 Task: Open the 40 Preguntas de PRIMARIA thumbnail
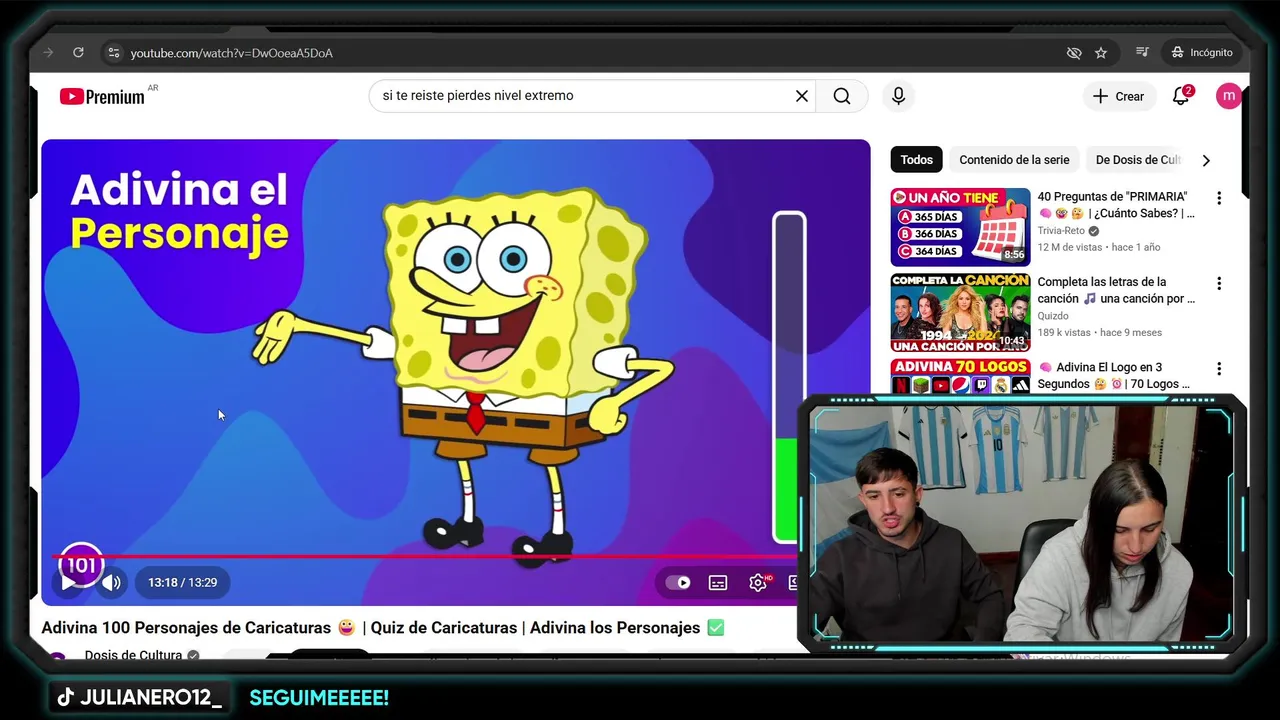pos(960,227)
